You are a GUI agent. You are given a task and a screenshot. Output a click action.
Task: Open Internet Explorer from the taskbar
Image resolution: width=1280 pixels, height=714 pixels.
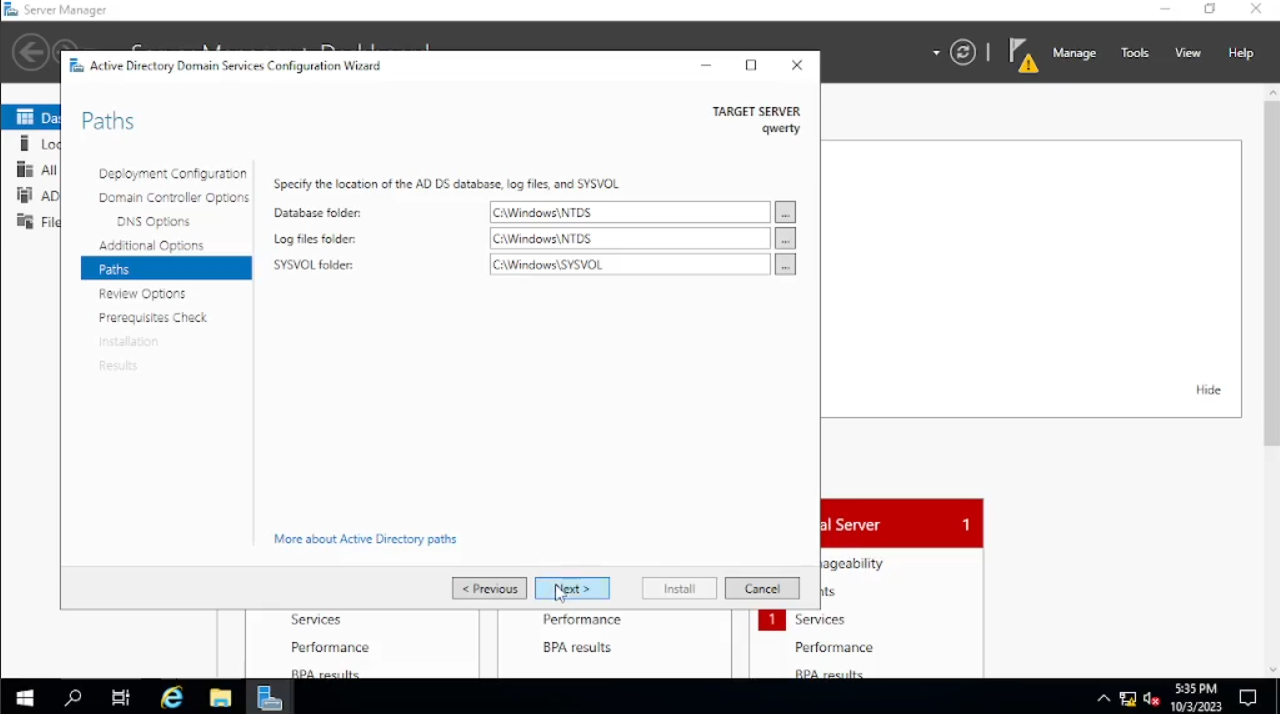[x=172, y=698]
